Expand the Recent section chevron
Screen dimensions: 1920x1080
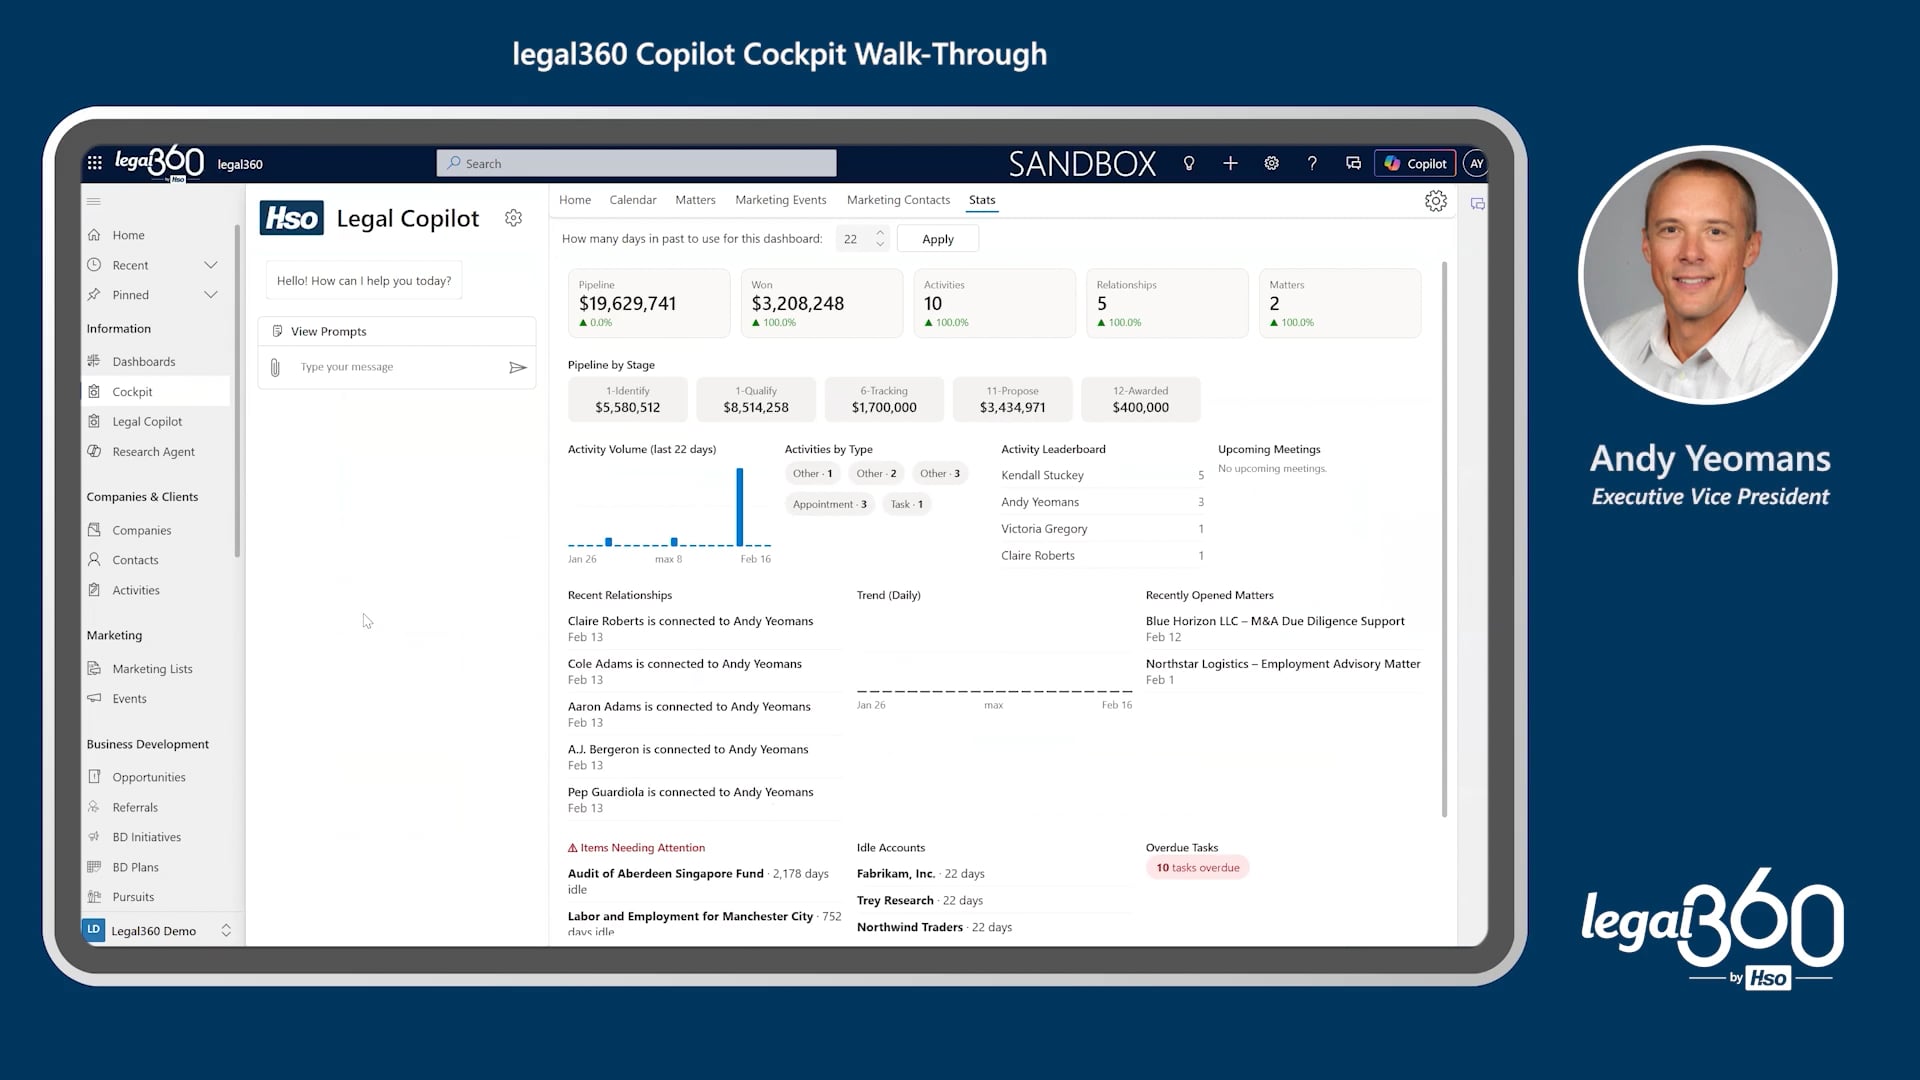pos(211,265)
